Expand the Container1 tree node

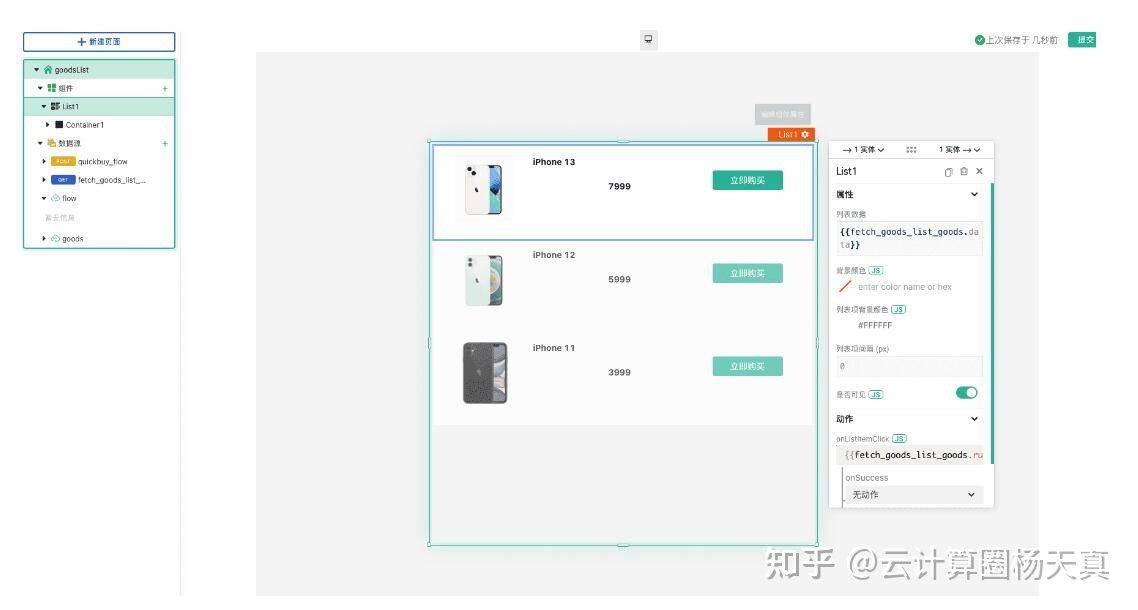pyautogui.click(x=45, y=124)
